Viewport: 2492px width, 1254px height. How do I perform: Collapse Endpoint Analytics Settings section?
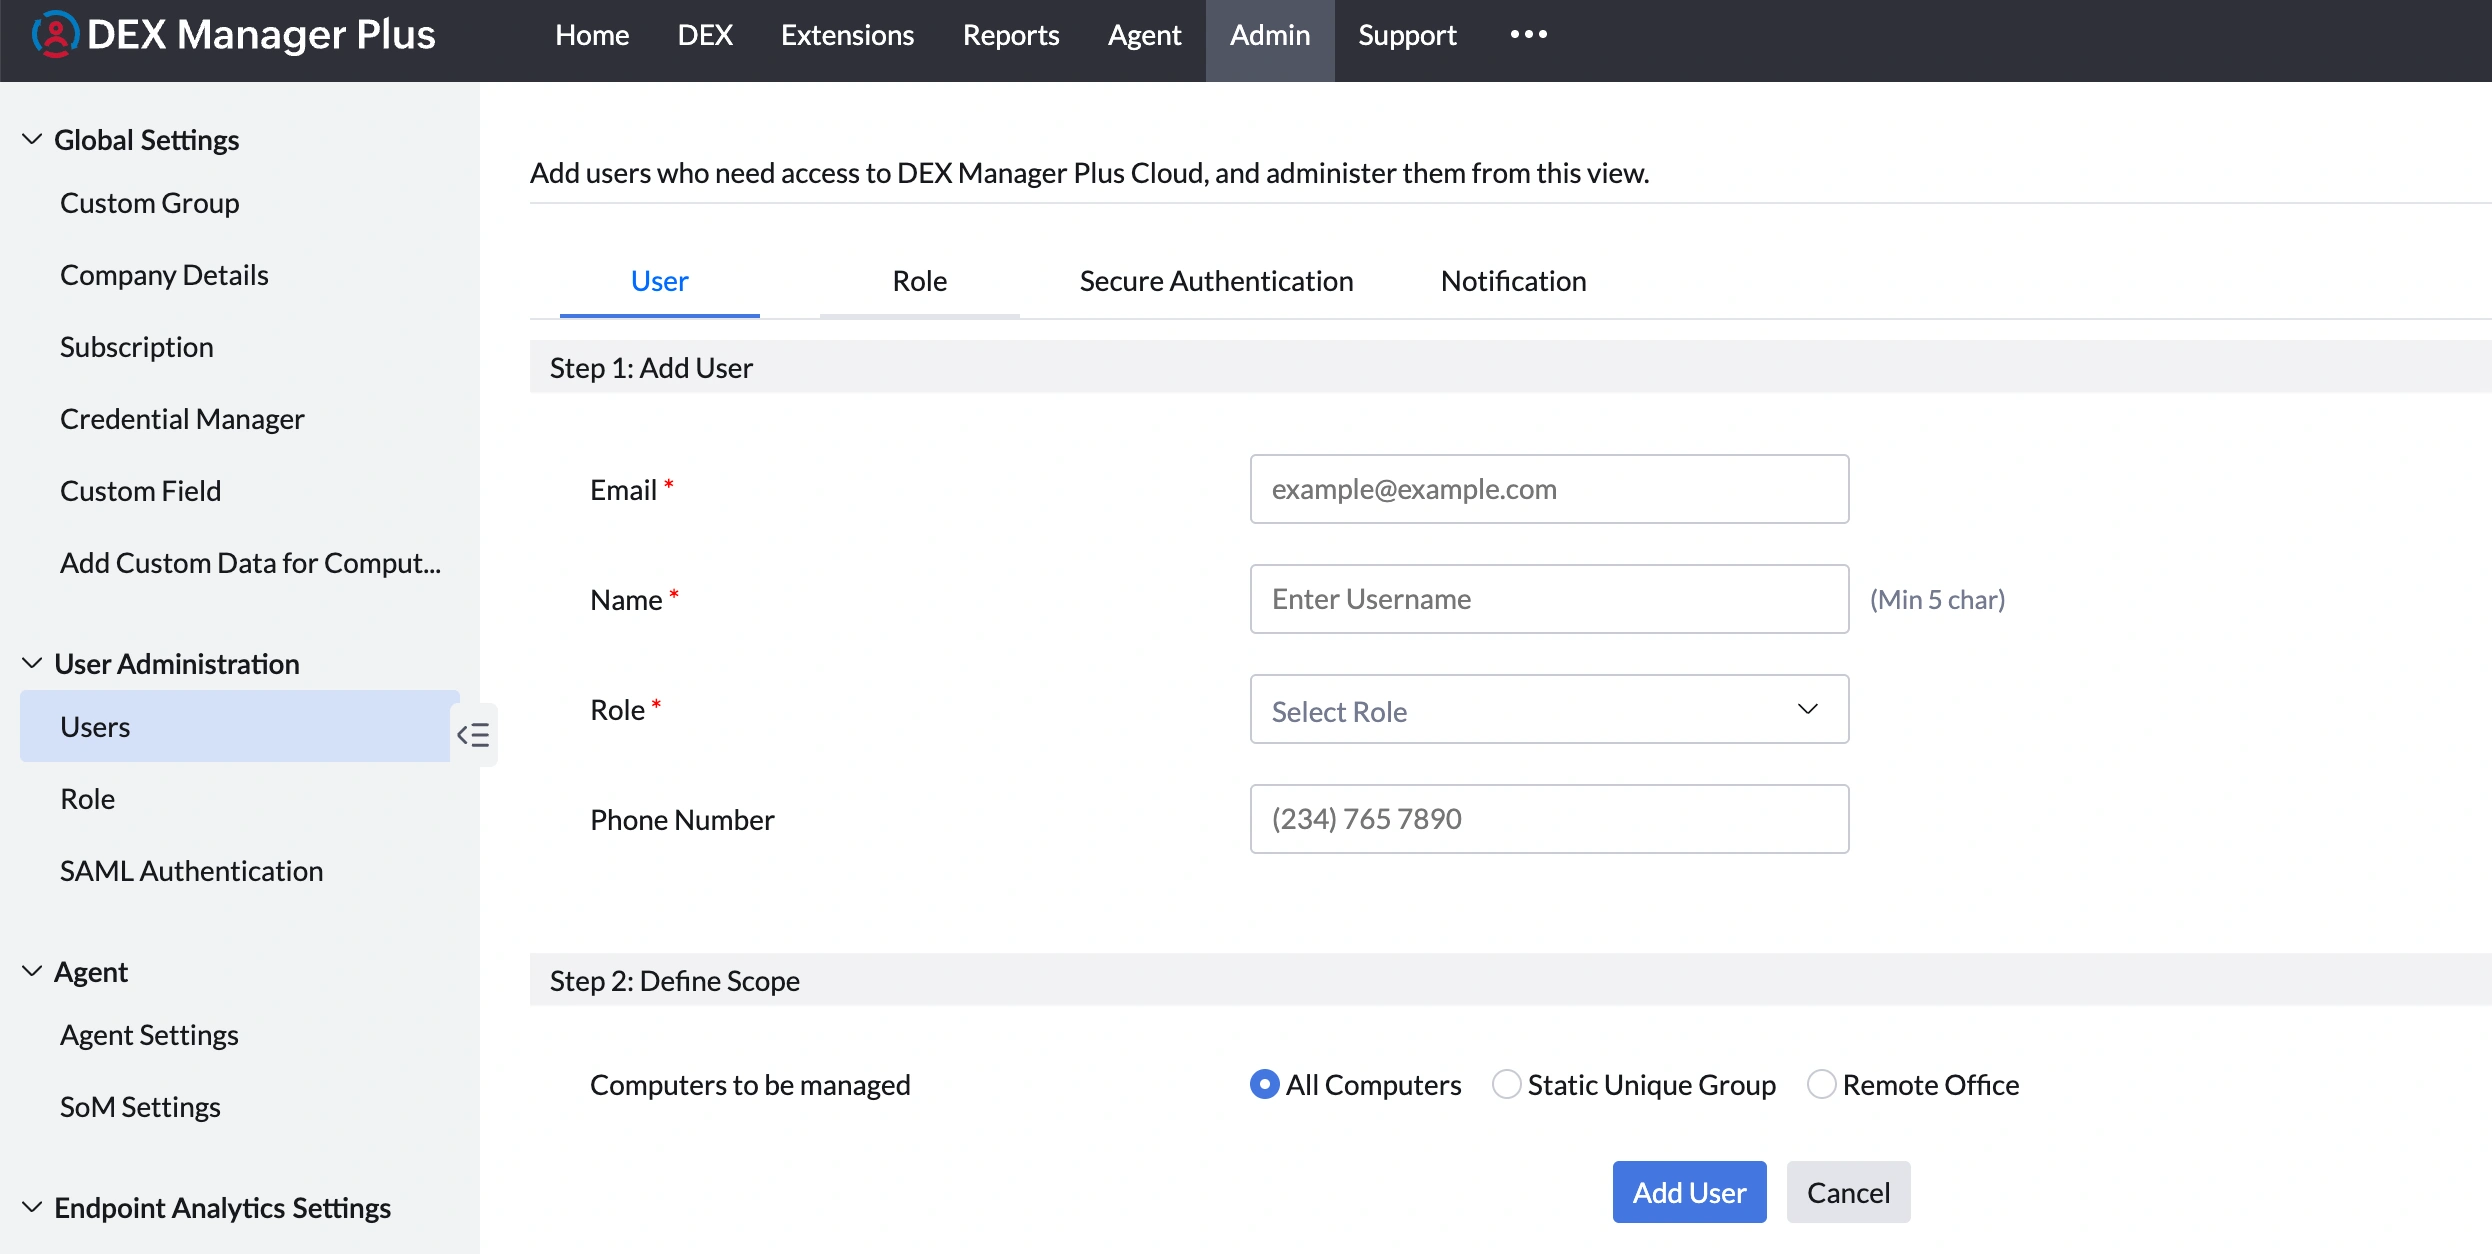click(32, 1208)
